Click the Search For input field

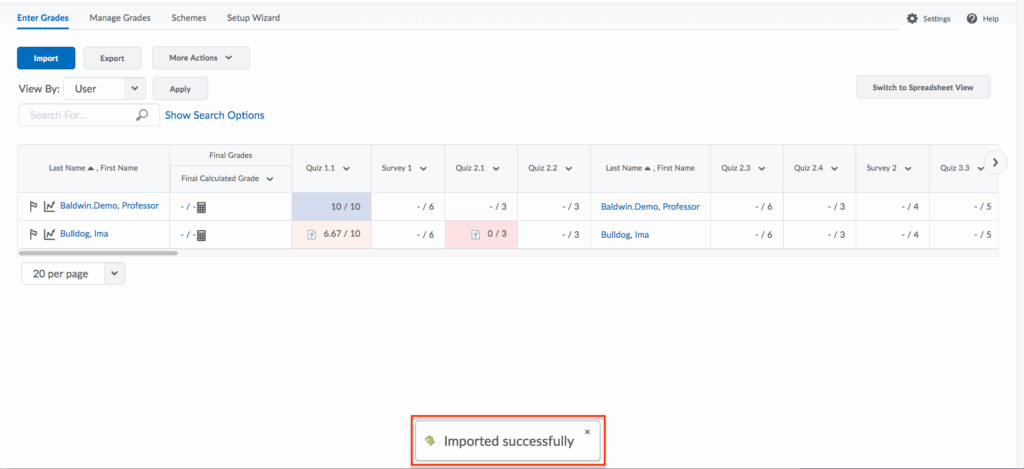(x=78, y=115)
